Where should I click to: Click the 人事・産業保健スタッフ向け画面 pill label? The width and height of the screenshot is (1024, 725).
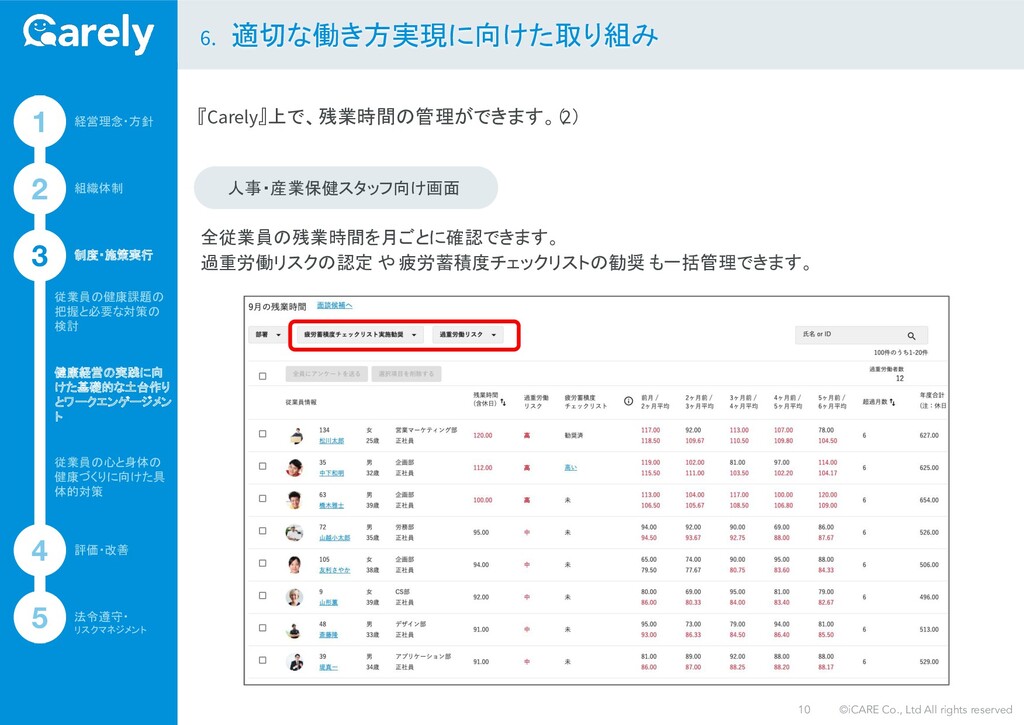click(x=345, y=188)
